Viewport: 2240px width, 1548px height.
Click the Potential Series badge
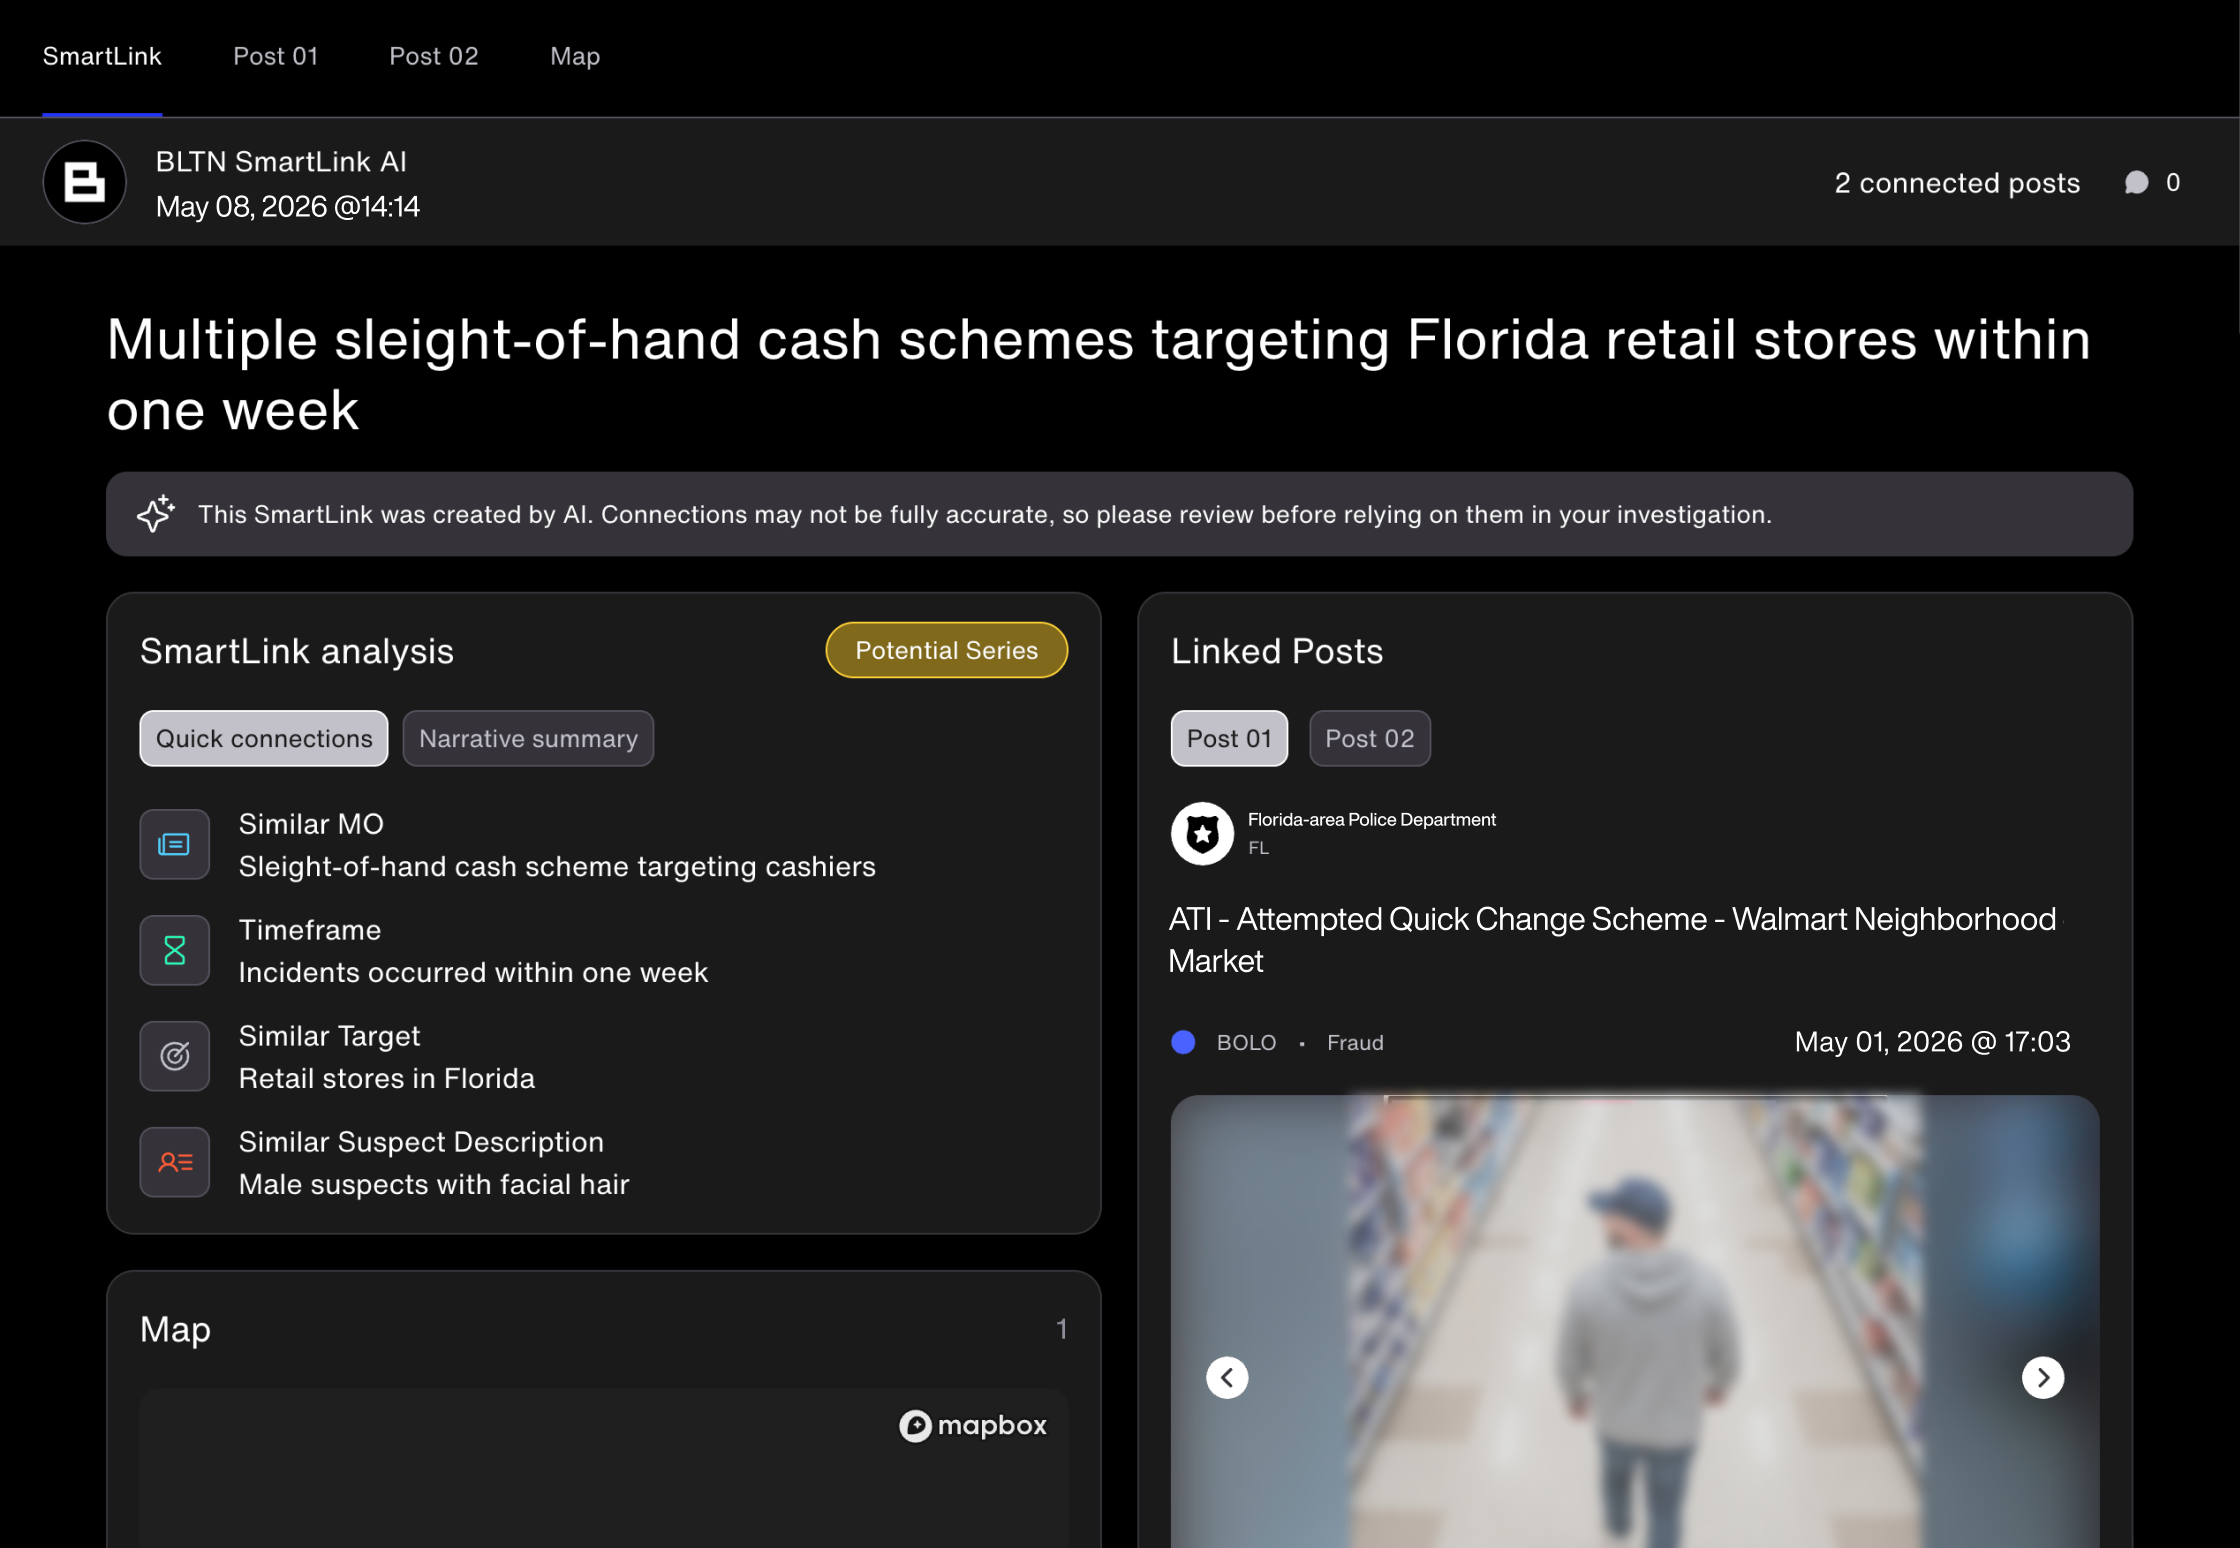pos(947,650)
